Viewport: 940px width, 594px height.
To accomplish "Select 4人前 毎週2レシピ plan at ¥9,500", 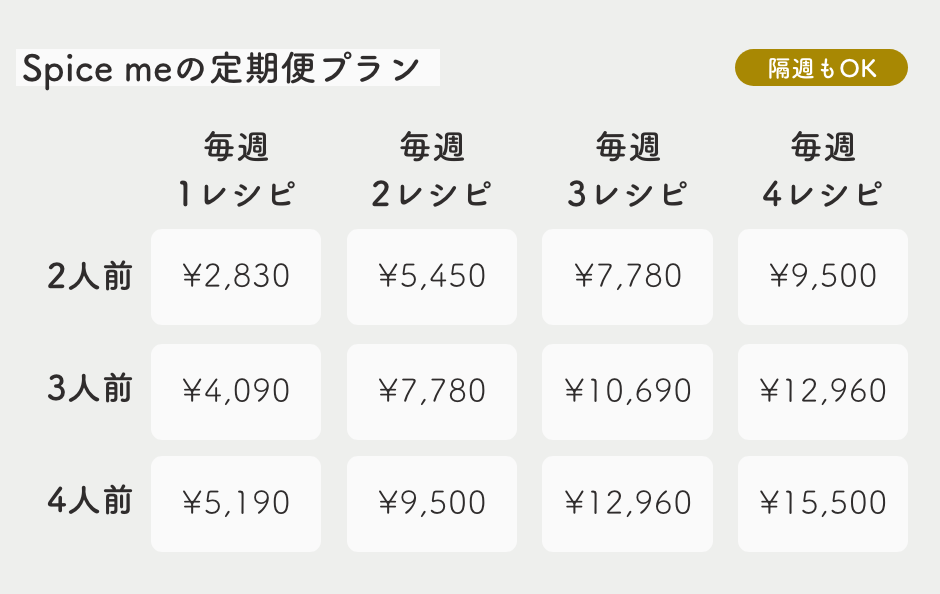I will click(x=432, y=503).
